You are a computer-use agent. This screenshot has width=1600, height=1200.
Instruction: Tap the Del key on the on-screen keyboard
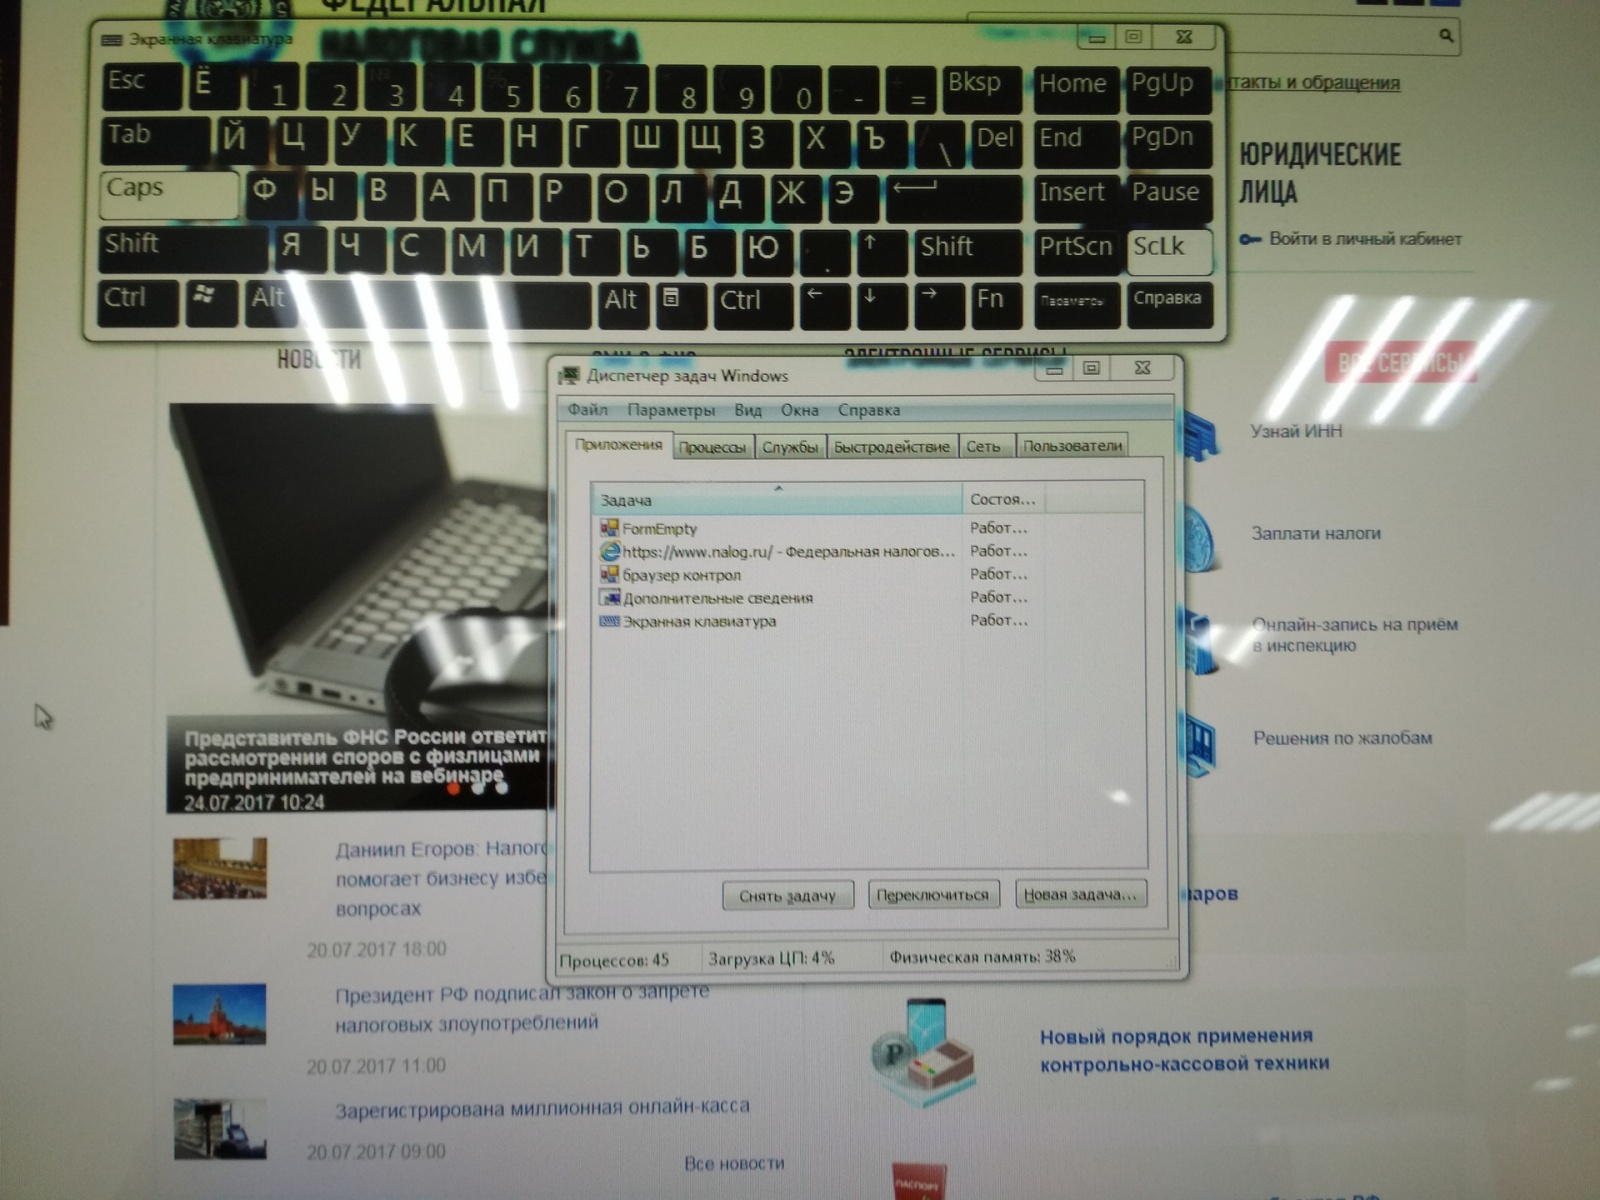995,143
